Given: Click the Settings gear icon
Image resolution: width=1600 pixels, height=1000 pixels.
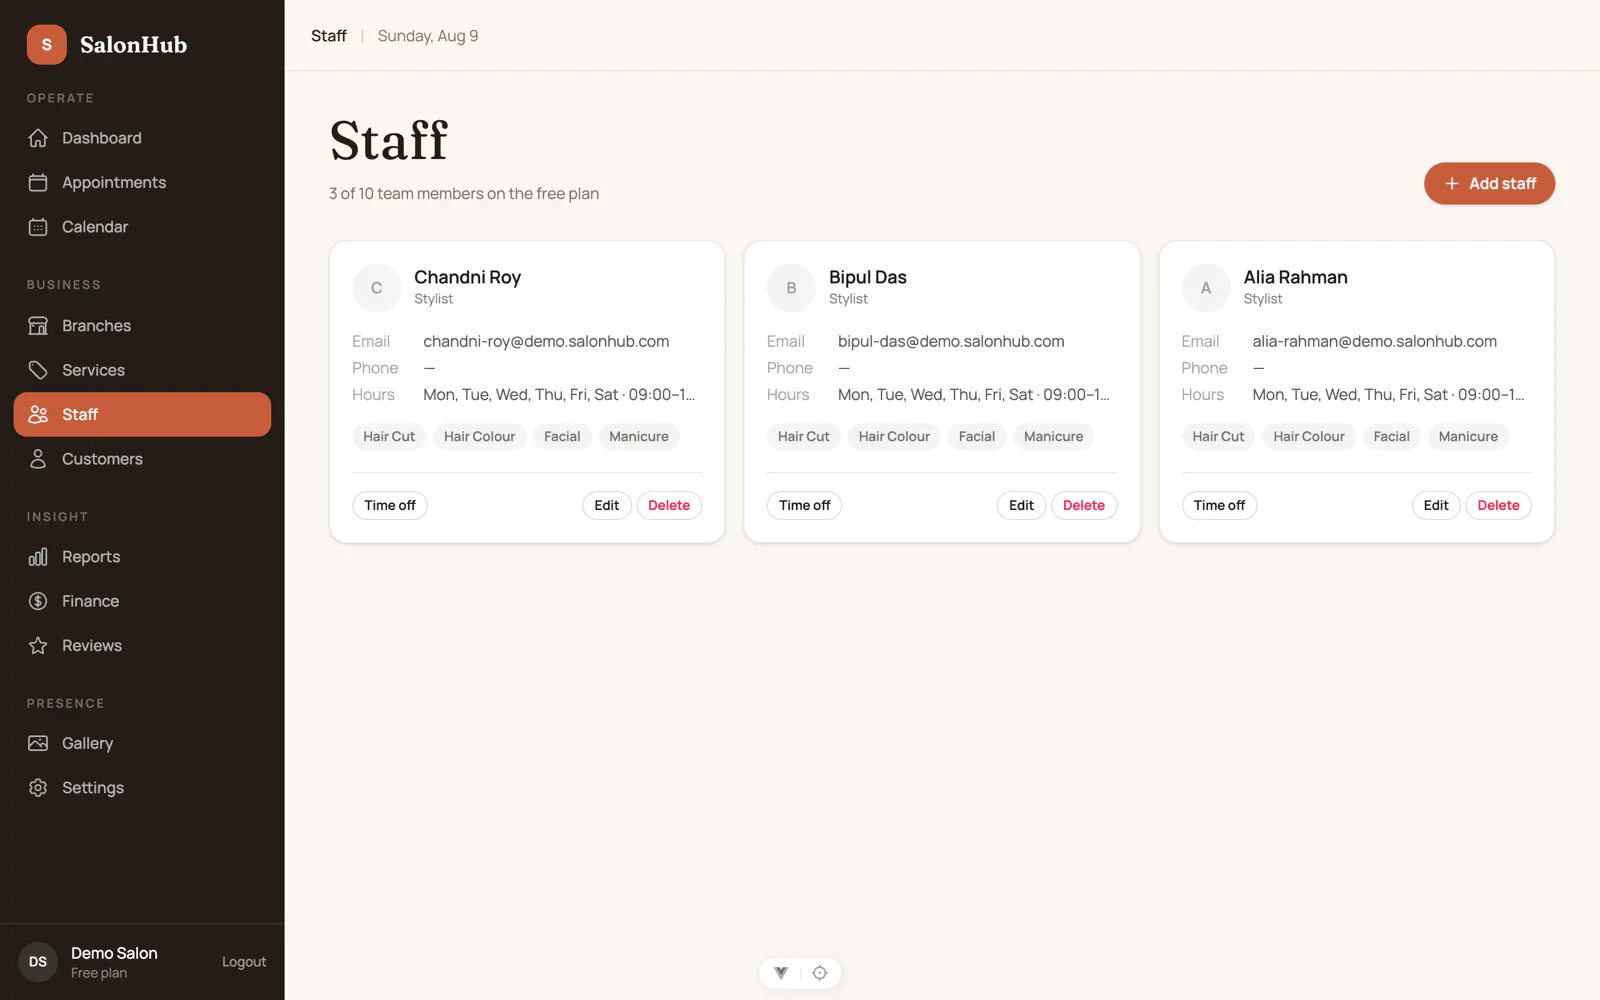Looking at the screenshot, I should click(38, 788).
